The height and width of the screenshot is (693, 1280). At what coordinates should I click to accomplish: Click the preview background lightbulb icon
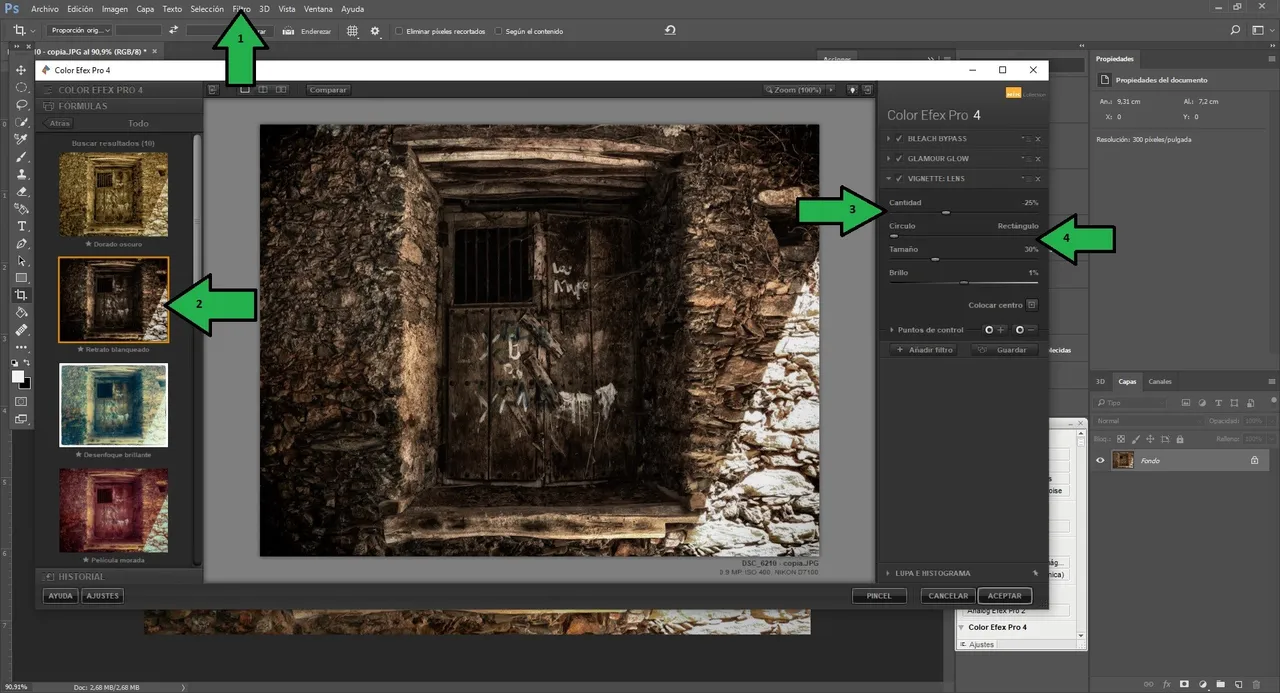pos(852,90)
